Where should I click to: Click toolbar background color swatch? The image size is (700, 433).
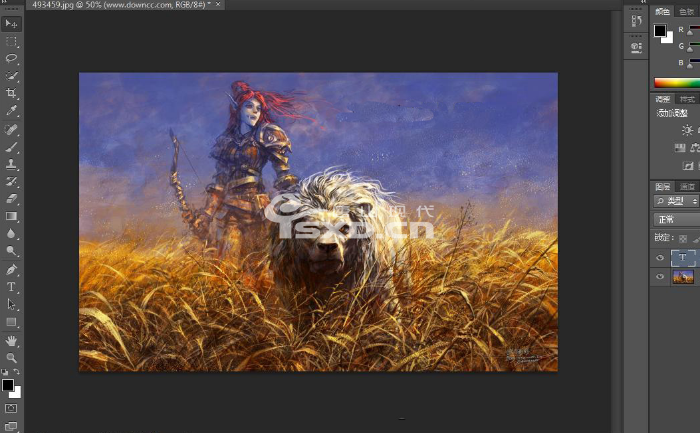[x=17, y=394]
